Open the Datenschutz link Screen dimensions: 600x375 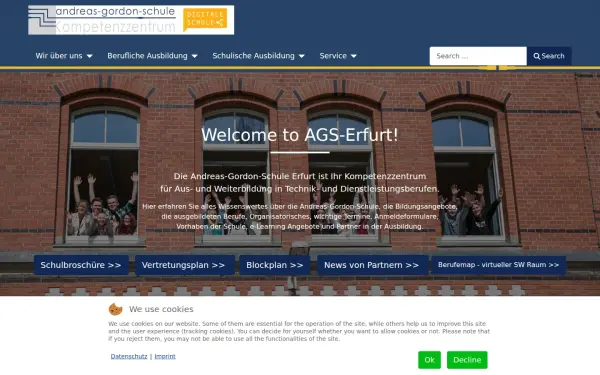[129, 356]
